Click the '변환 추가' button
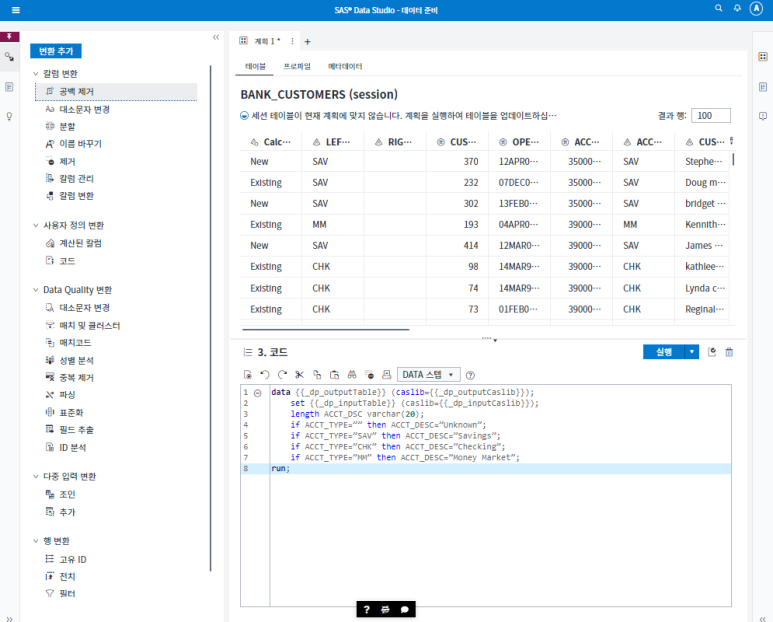Viewport: 773px width, 622px height. tap(56, 51)
